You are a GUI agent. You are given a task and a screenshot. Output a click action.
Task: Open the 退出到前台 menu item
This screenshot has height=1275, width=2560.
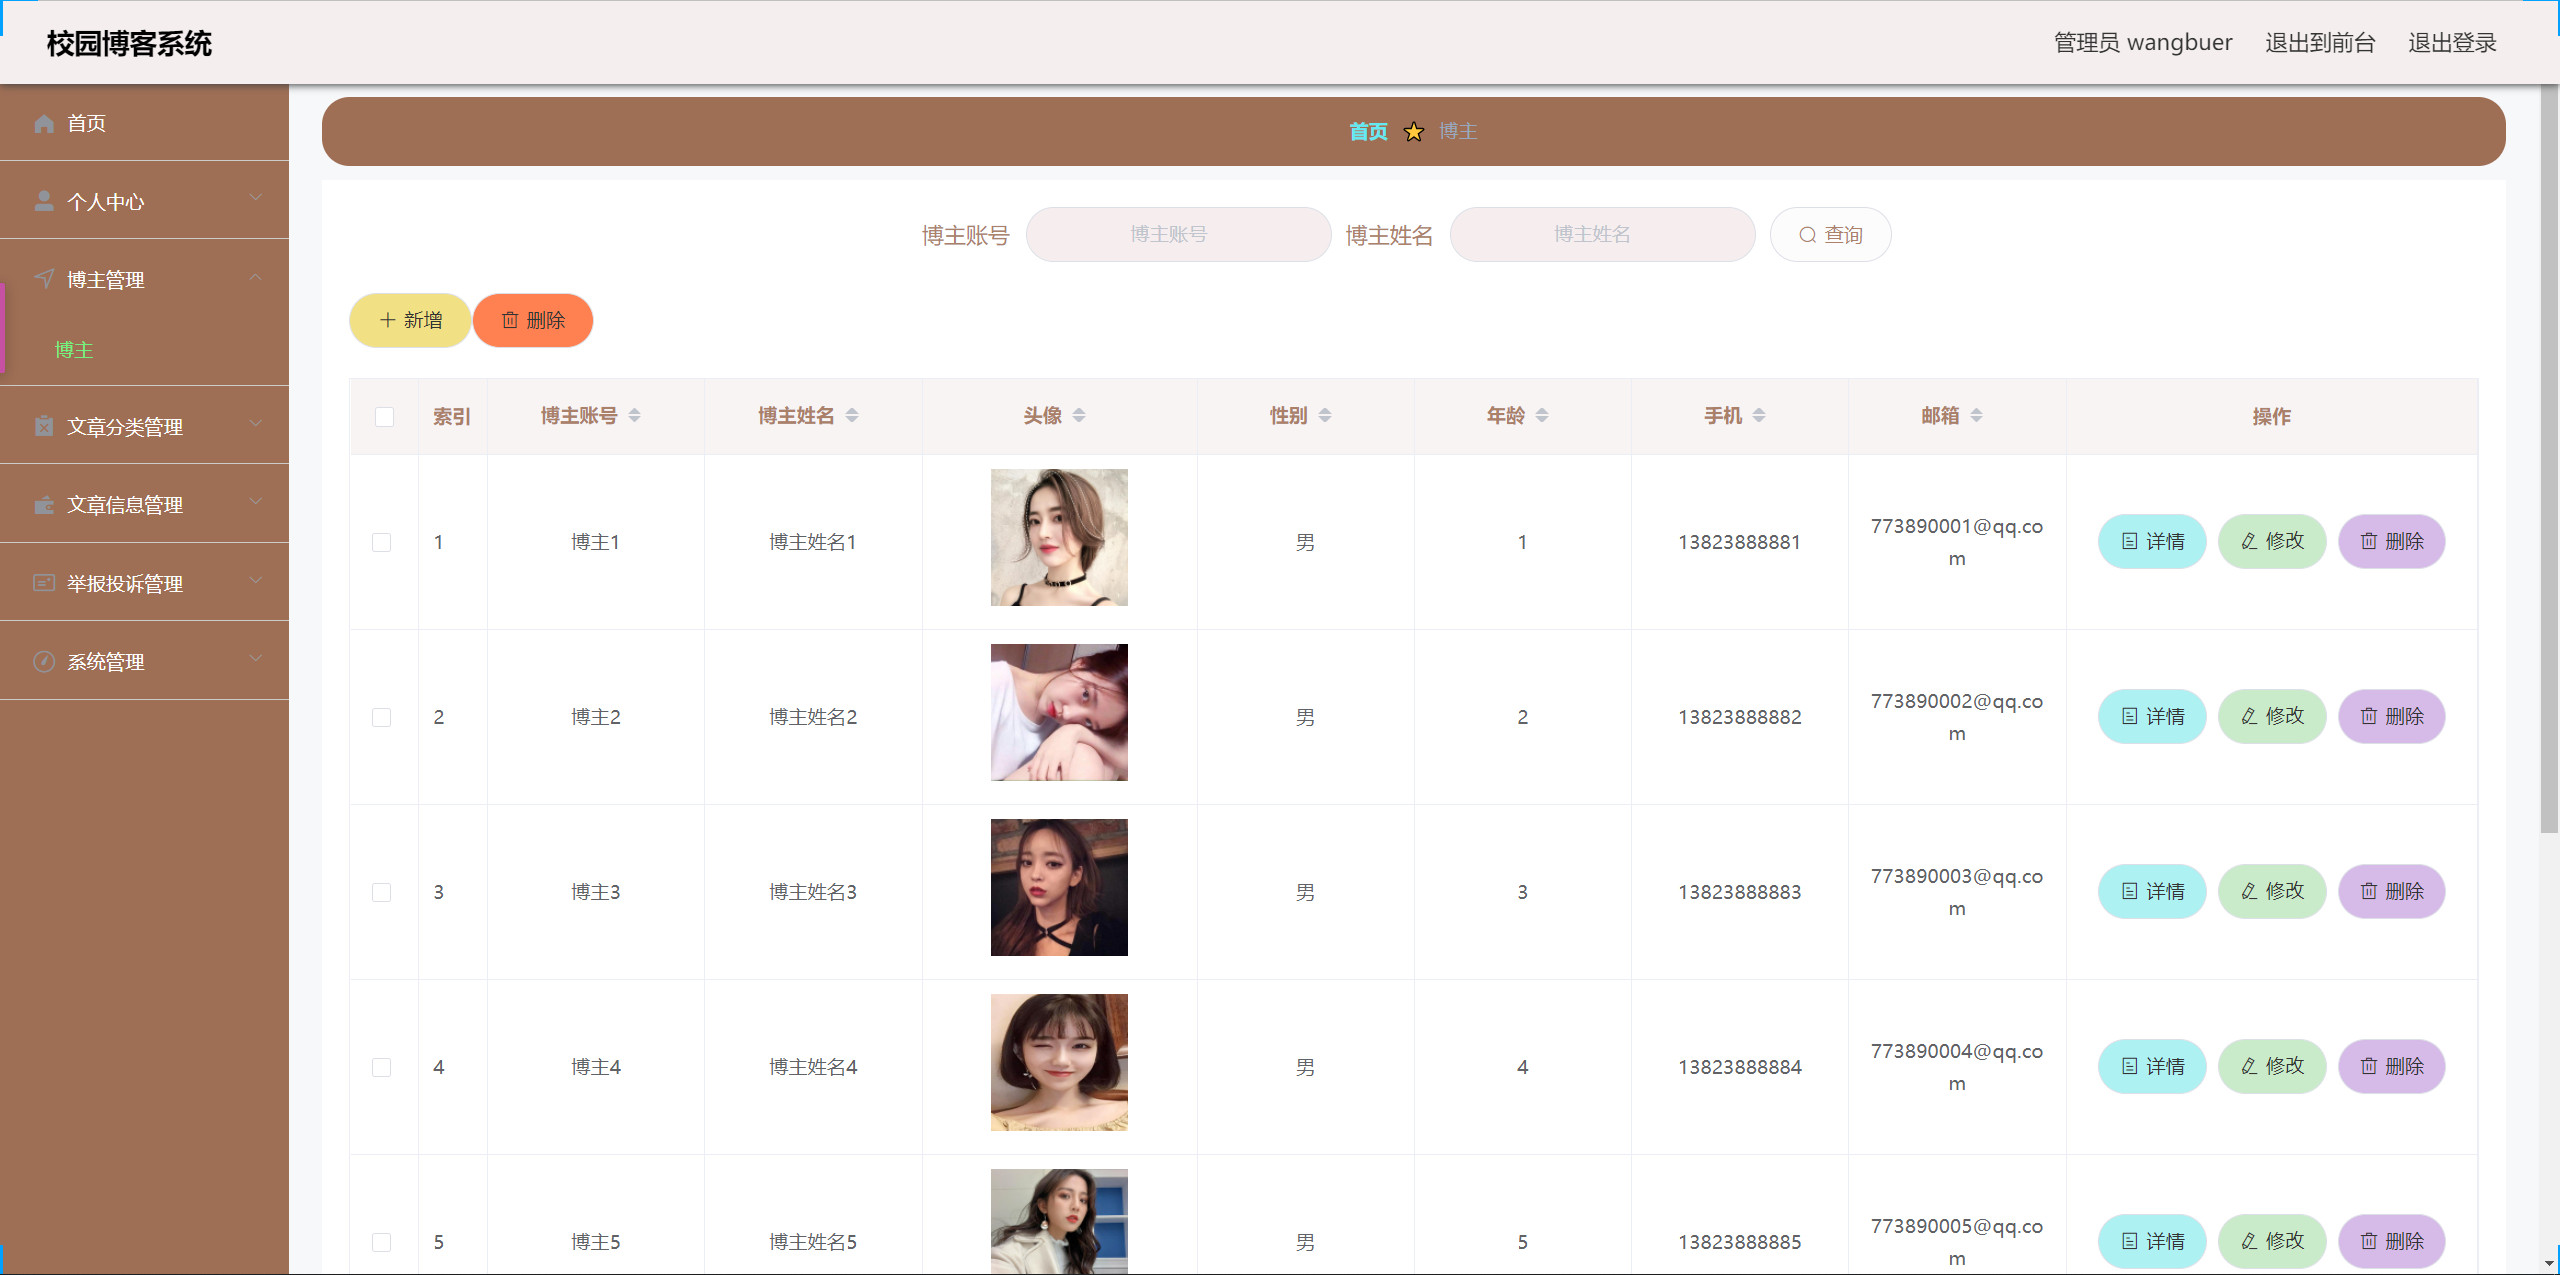(x=2322, y=42)
